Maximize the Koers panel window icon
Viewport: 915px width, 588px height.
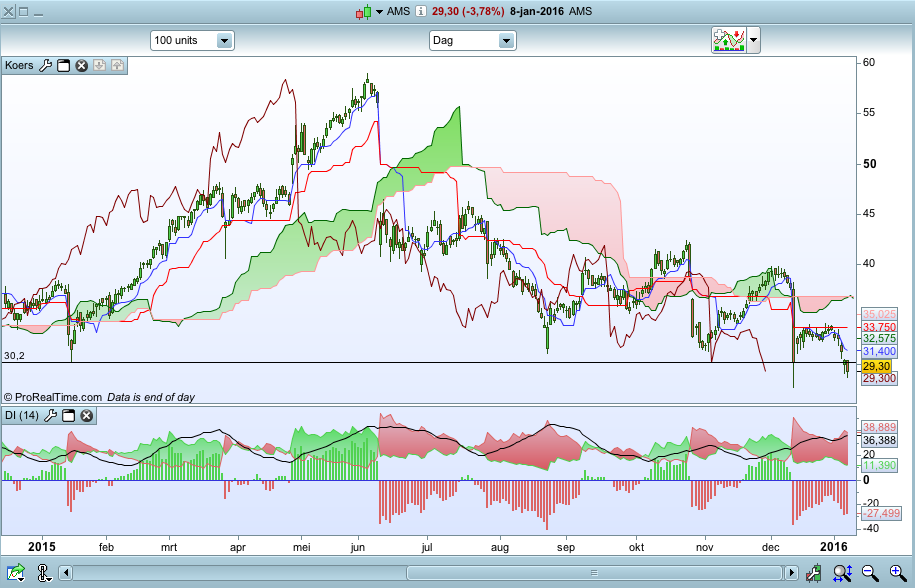click(x=64, y=65)
